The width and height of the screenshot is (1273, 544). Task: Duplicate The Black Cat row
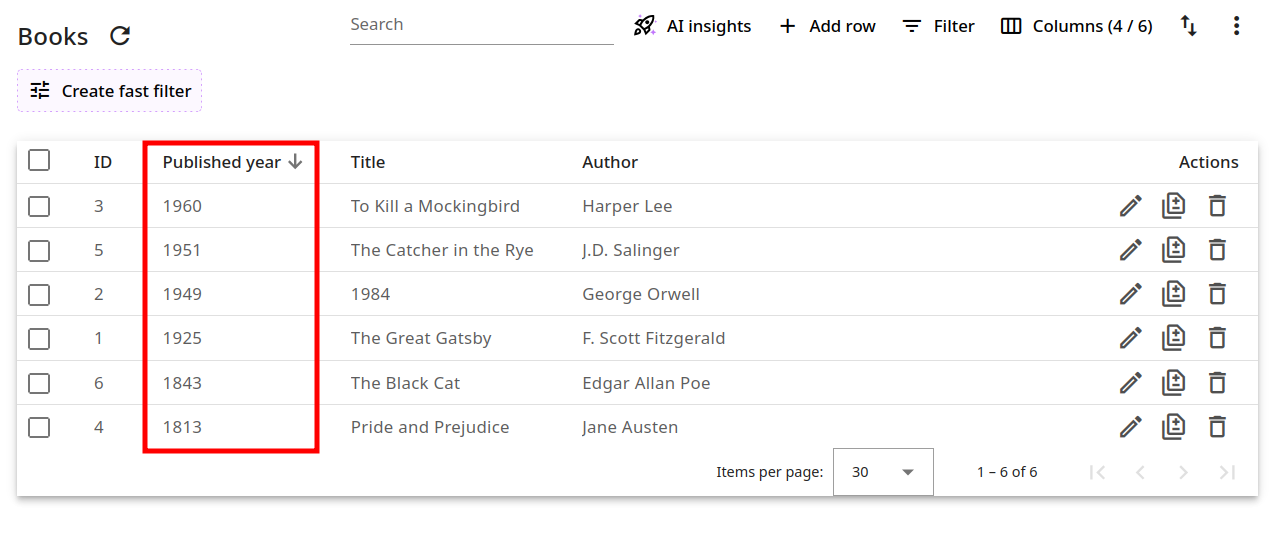tap(1173, 382)
